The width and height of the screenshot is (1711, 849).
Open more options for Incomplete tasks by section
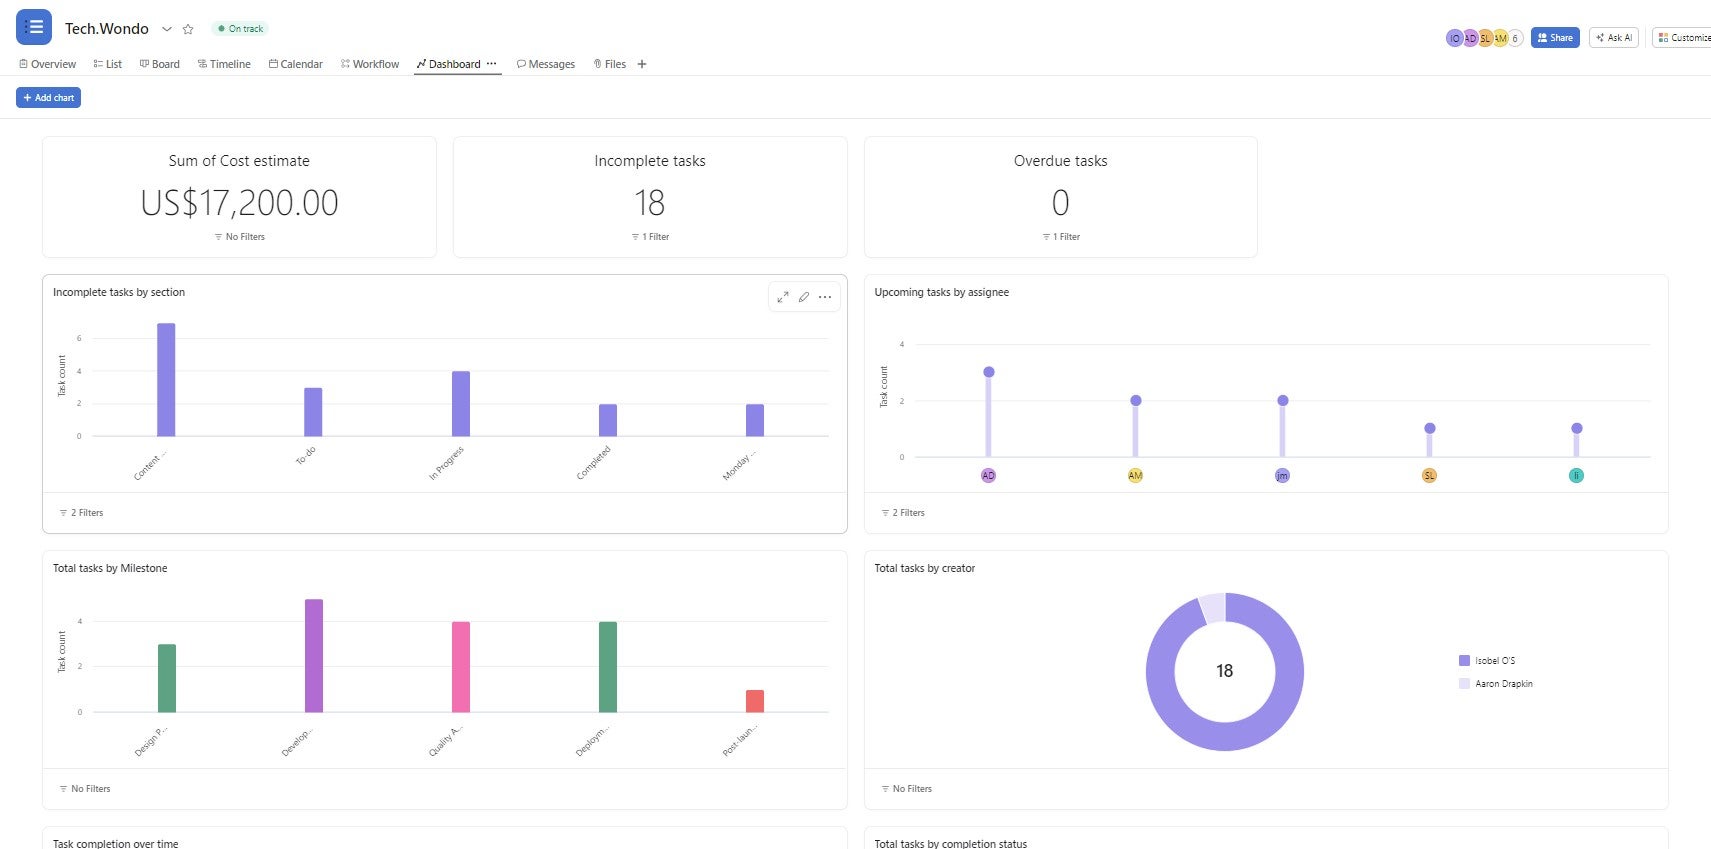825,297
